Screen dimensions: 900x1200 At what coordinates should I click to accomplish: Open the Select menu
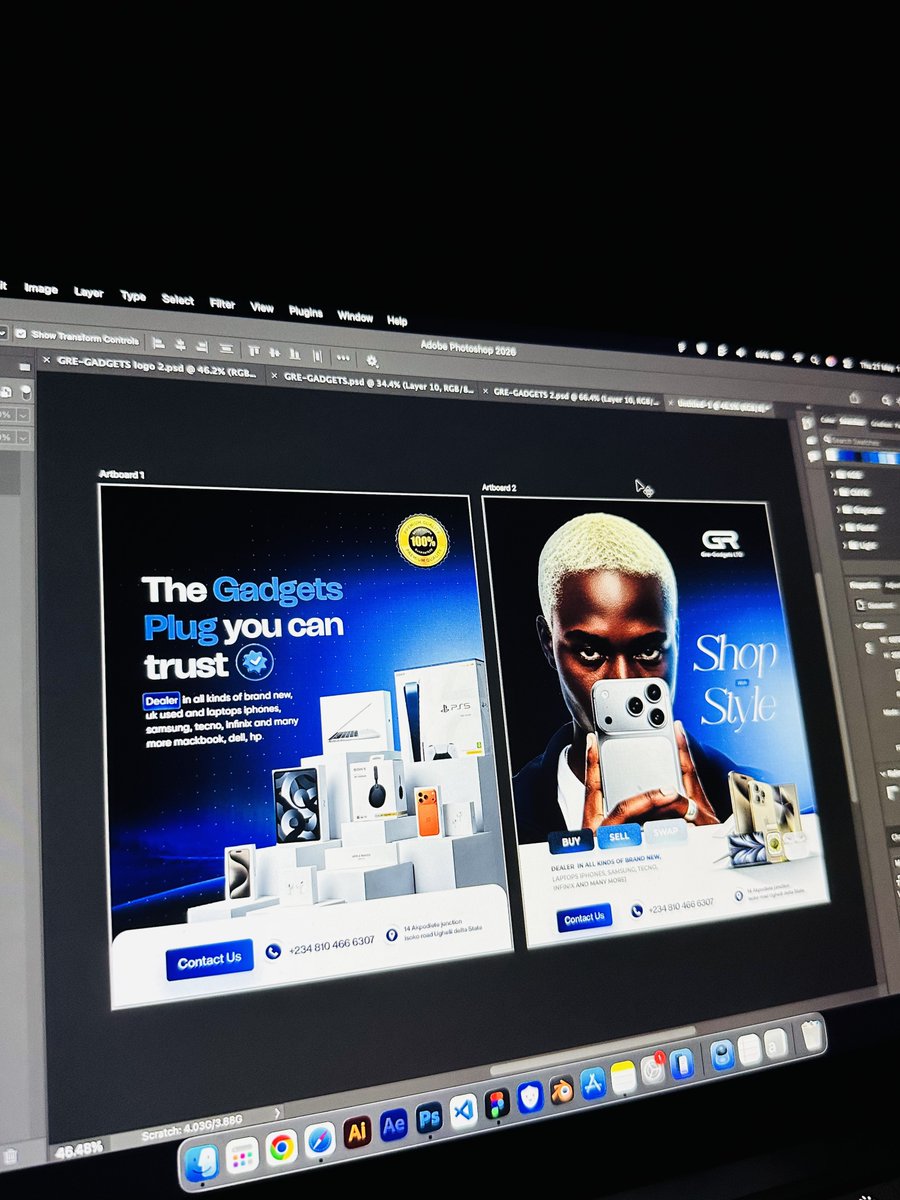(178, 300)
